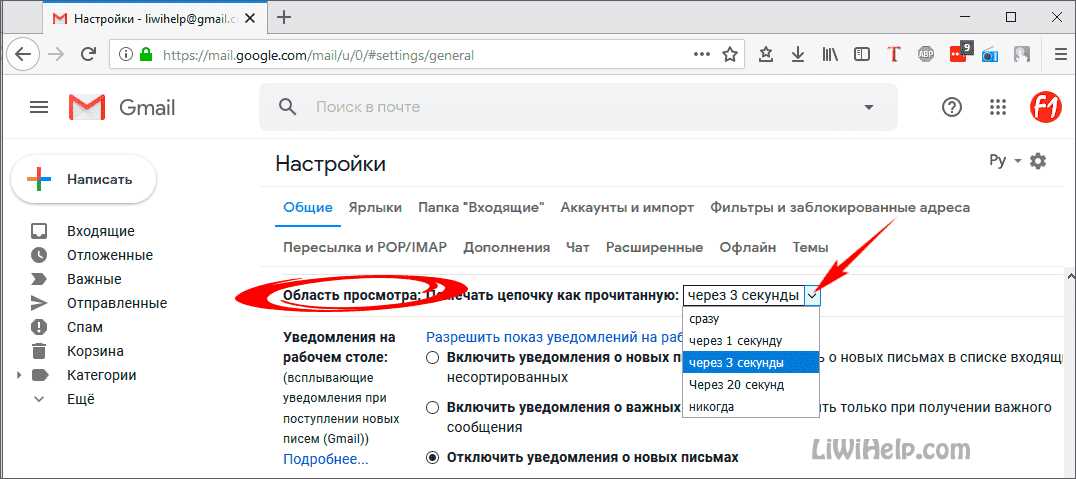Click Разрешить показ уведомлений link

(x=554, y=337)
